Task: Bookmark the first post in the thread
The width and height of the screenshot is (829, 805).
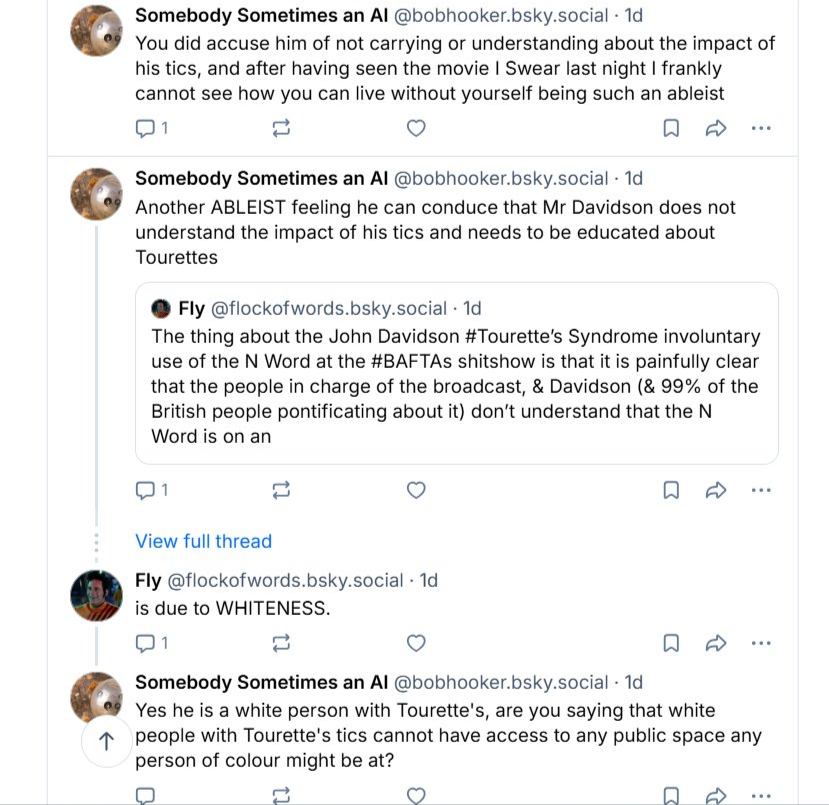Action: point(672,128)
